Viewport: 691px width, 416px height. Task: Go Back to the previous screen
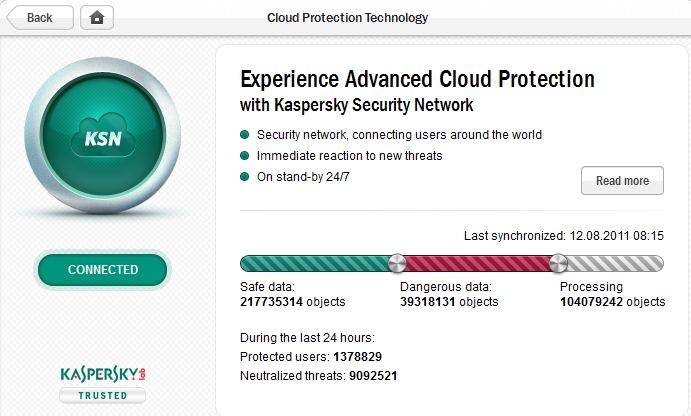pos(39,17)
